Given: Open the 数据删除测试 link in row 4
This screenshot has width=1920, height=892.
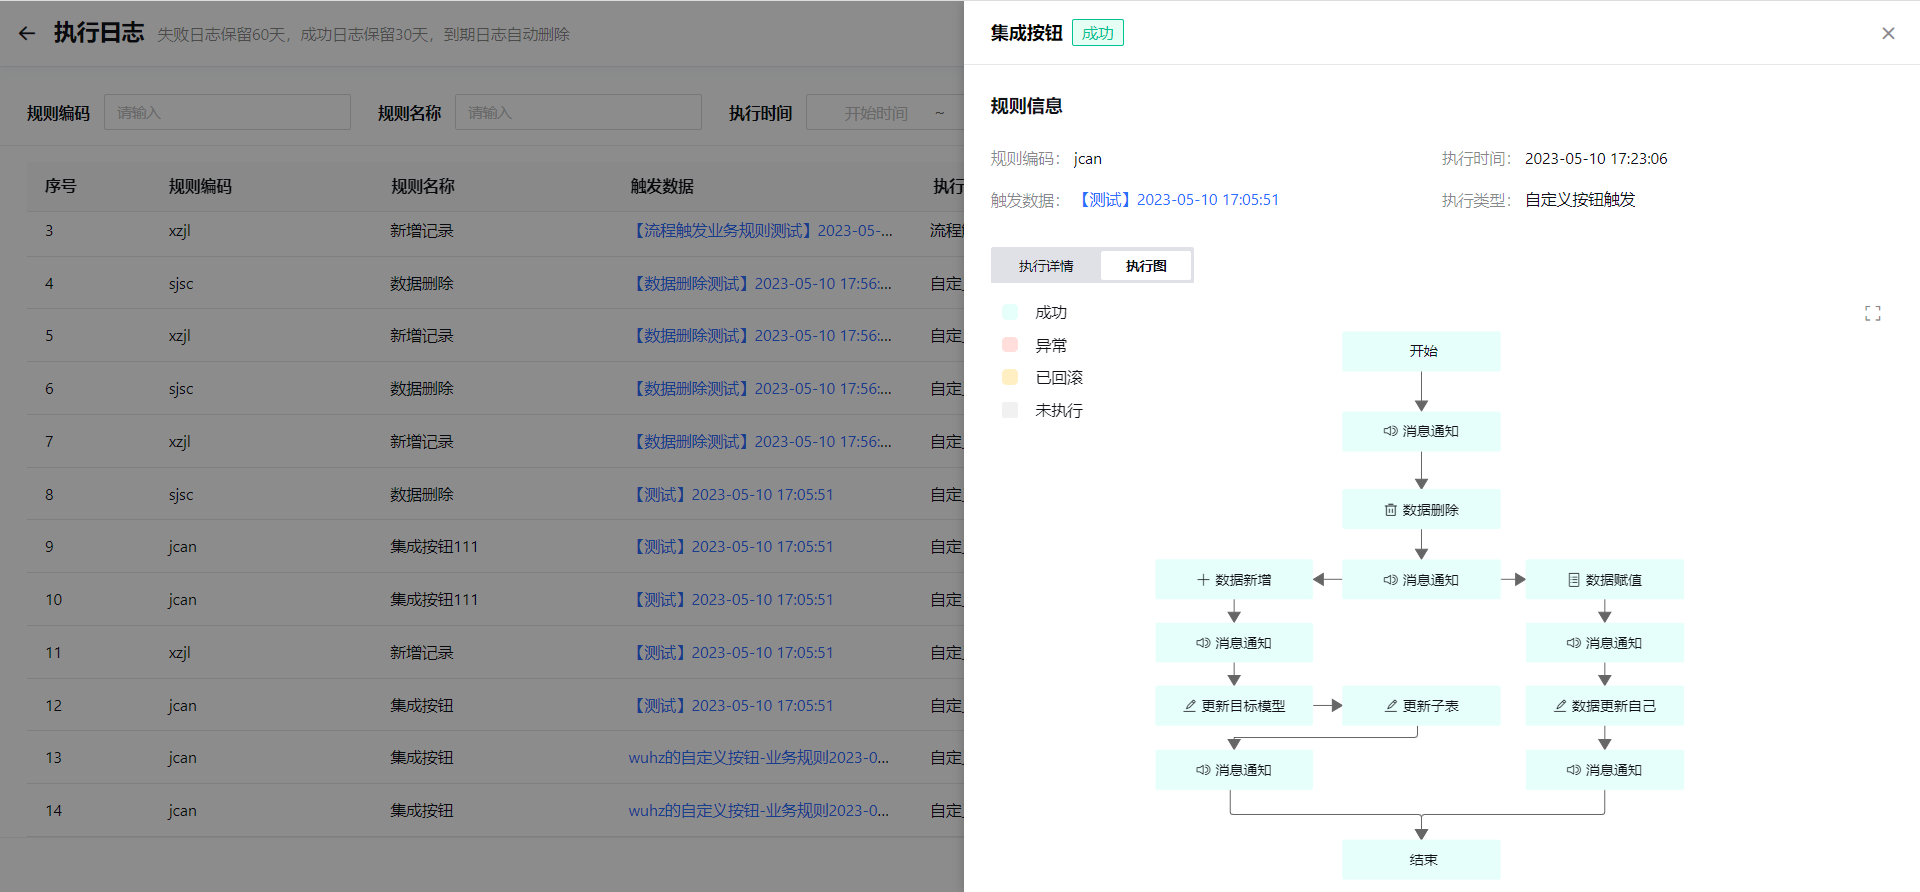Looking at the screenshot, I should click(760, 284).
